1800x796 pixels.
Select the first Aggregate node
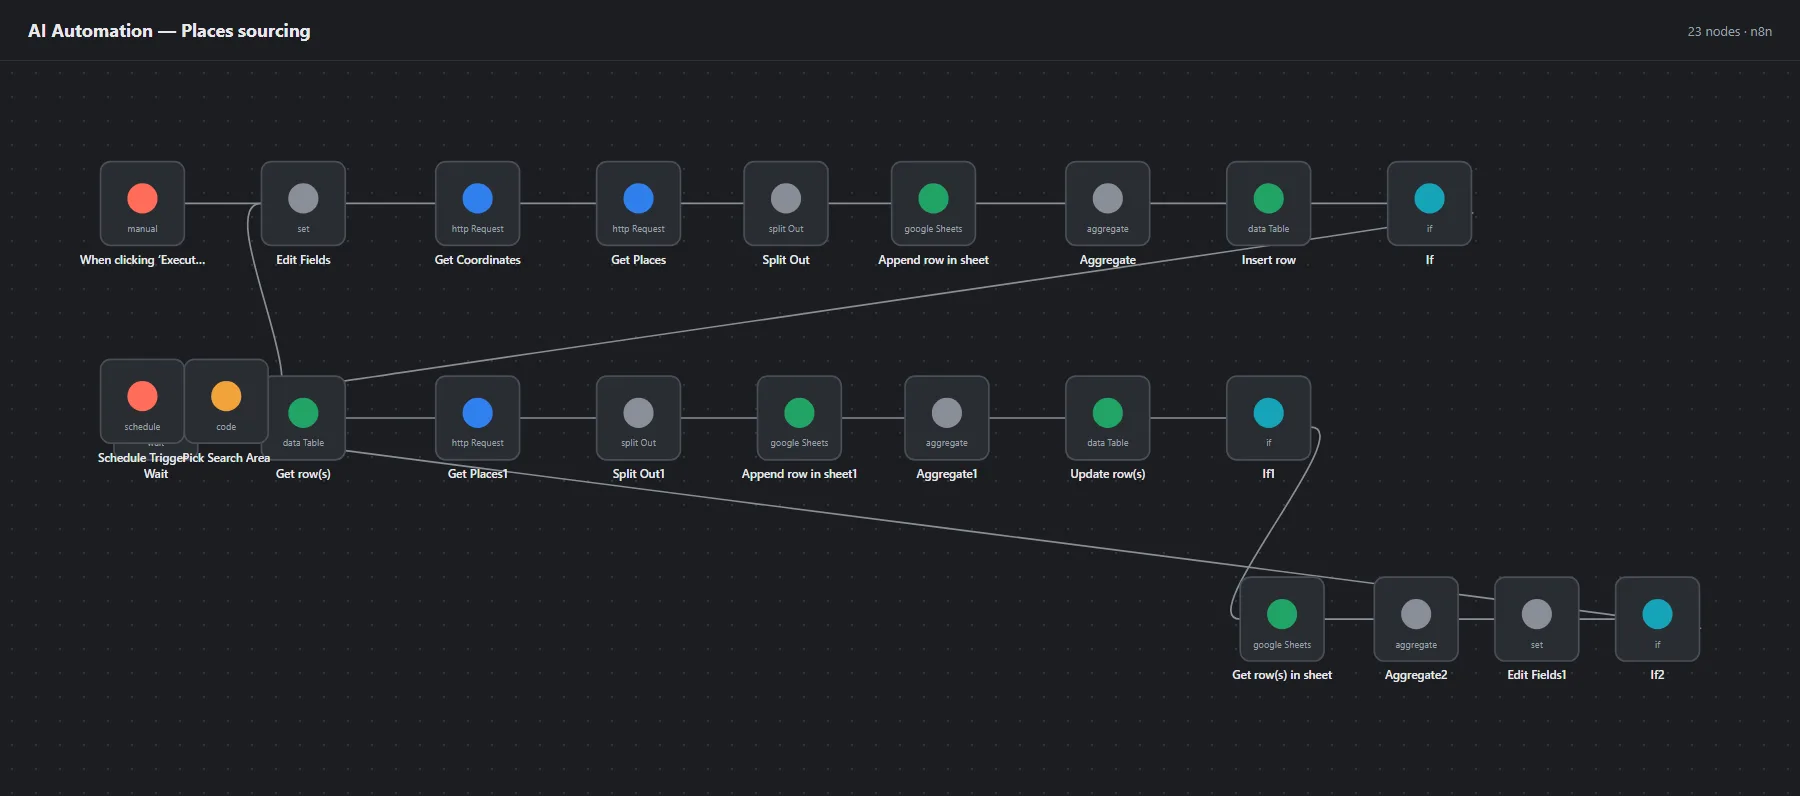click(x=1107, y=203)
